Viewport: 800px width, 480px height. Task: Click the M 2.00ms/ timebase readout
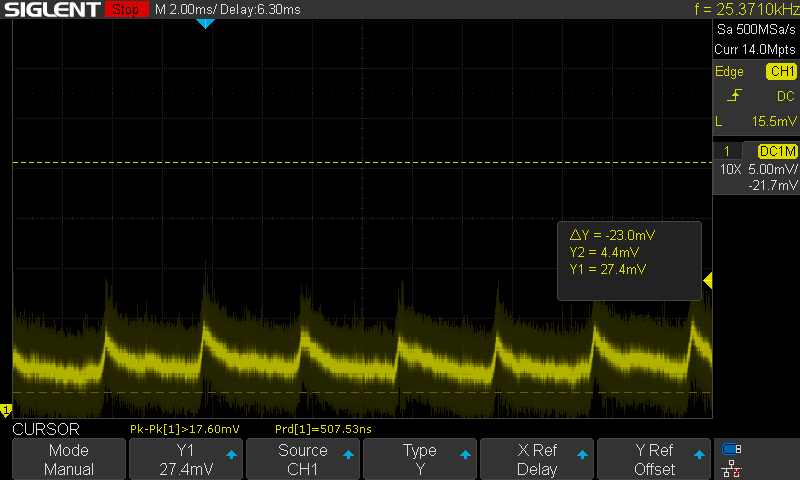pyautogui.click(x=185, y=9)
